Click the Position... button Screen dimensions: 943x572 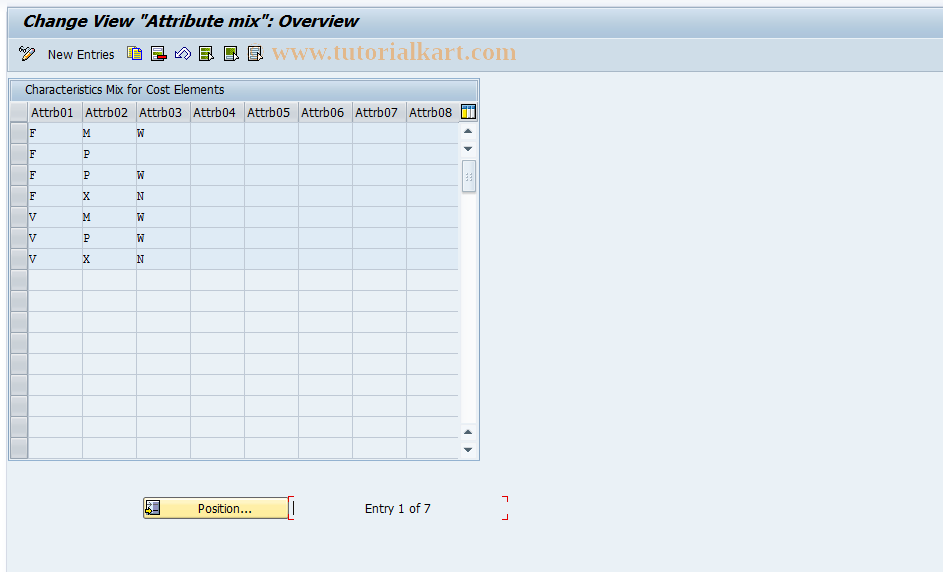click(216, 508)
